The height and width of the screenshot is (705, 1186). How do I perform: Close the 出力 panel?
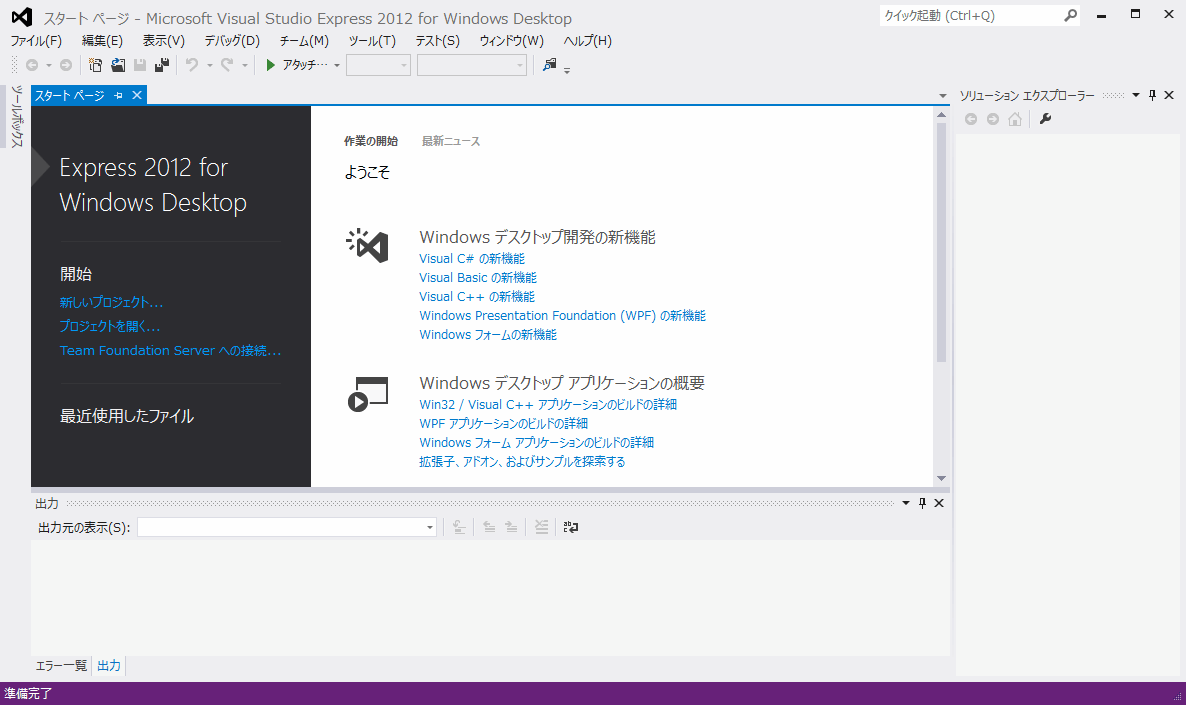coord(939,503)
